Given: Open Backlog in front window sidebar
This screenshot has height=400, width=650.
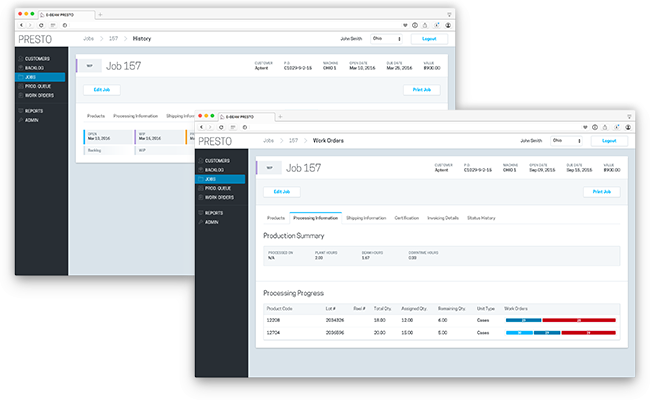Looking at the screenshot, I should coord(214,170).
